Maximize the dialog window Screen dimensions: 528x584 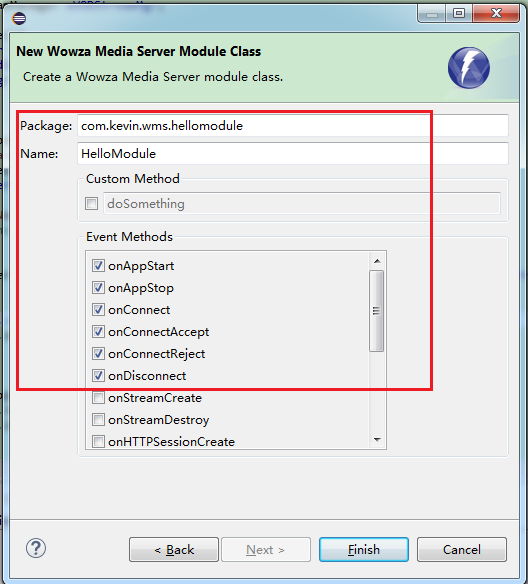(x=459, y=14)
